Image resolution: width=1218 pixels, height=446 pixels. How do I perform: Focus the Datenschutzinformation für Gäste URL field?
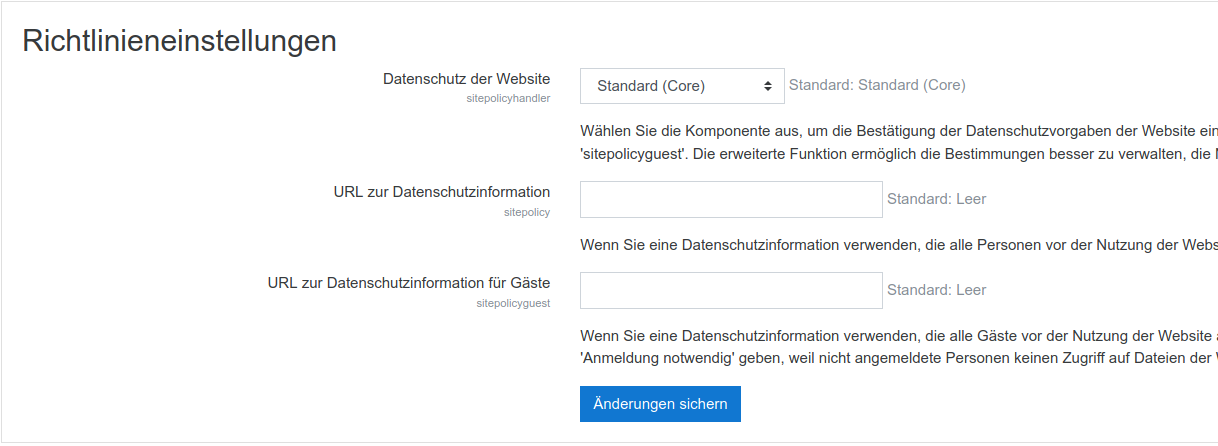tap(730, 290)
